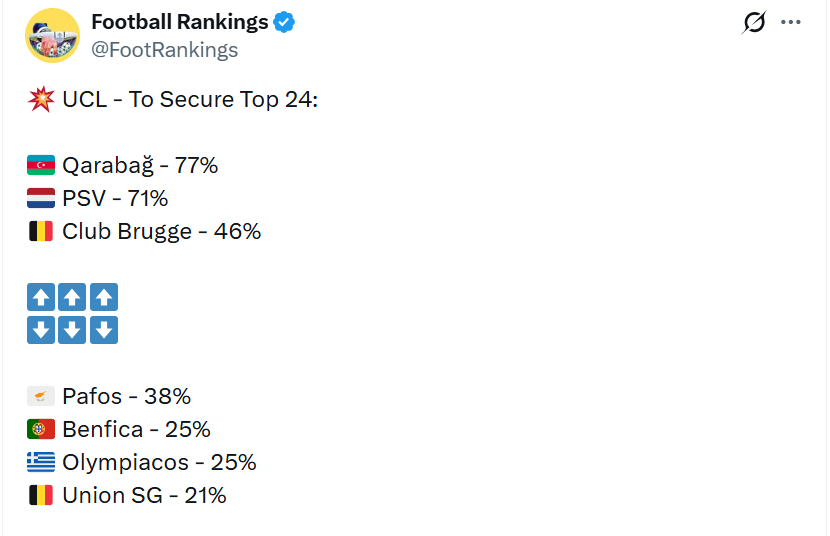
Task: Click the Greece flag beside Olympiacos
Action: (41, 462)
